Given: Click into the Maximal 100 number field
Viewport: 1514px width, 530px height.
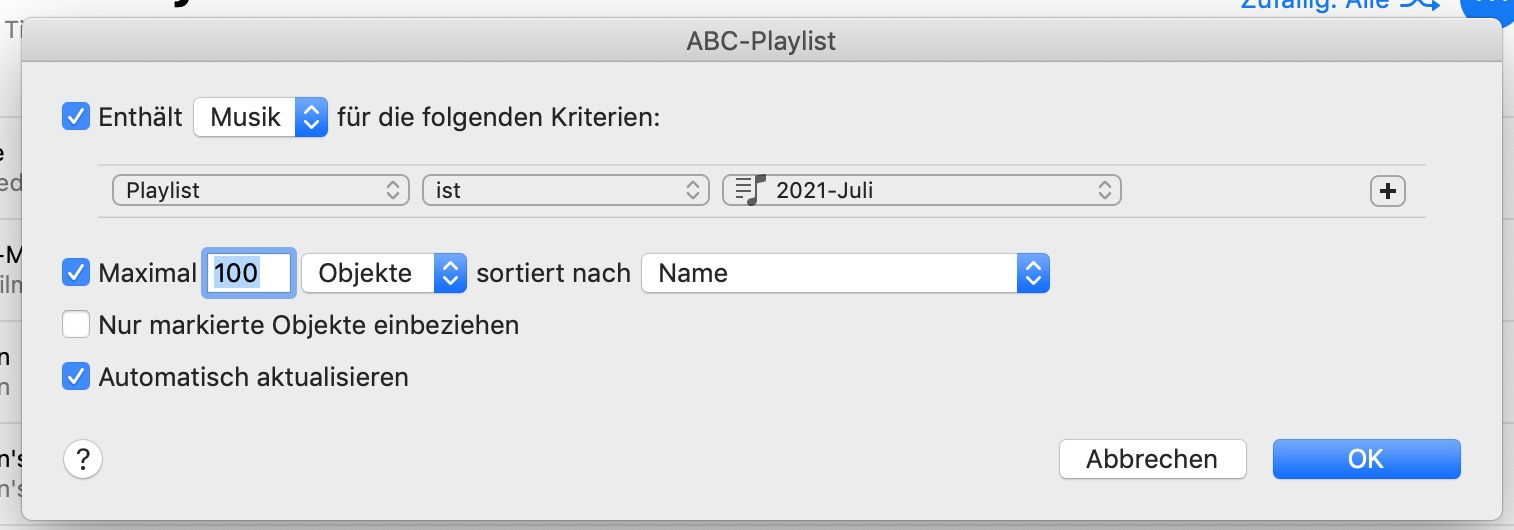Looking at the screenshot, I should click(x=248, y=273).
